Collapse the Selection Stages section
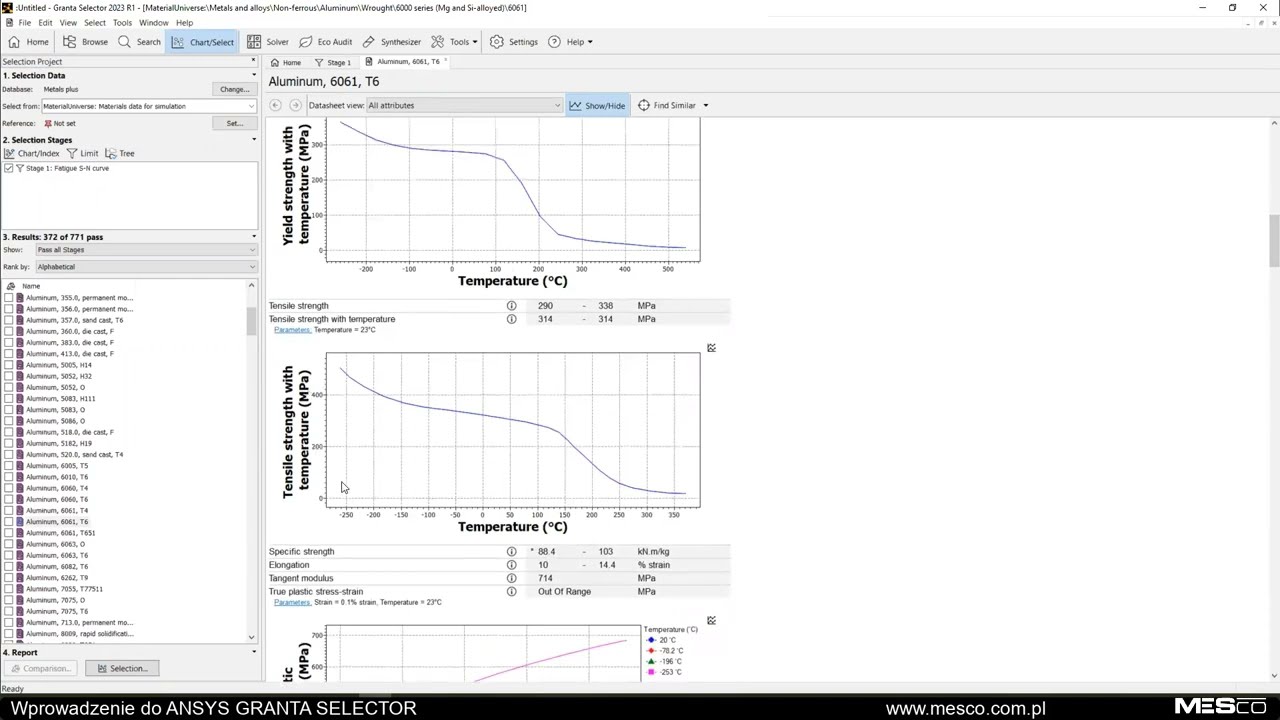Viewport: 1280px width, 720px height. pyautogui.click(x=253, y=140)
